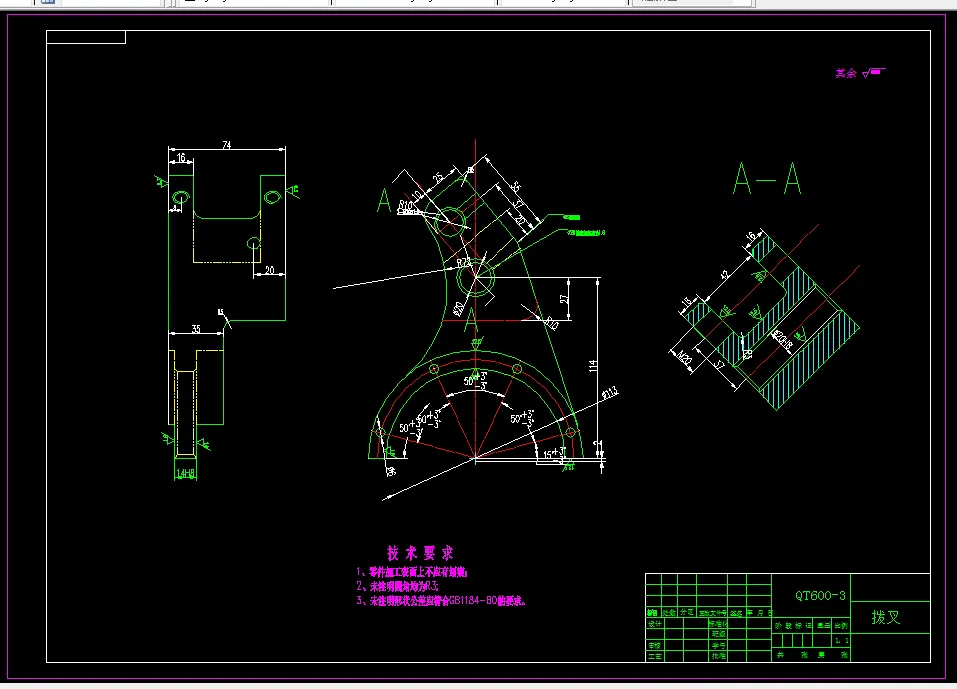Click the 14H8 slot dimension
The width and height of the screenshot is (957, 689).
point(185,474)
